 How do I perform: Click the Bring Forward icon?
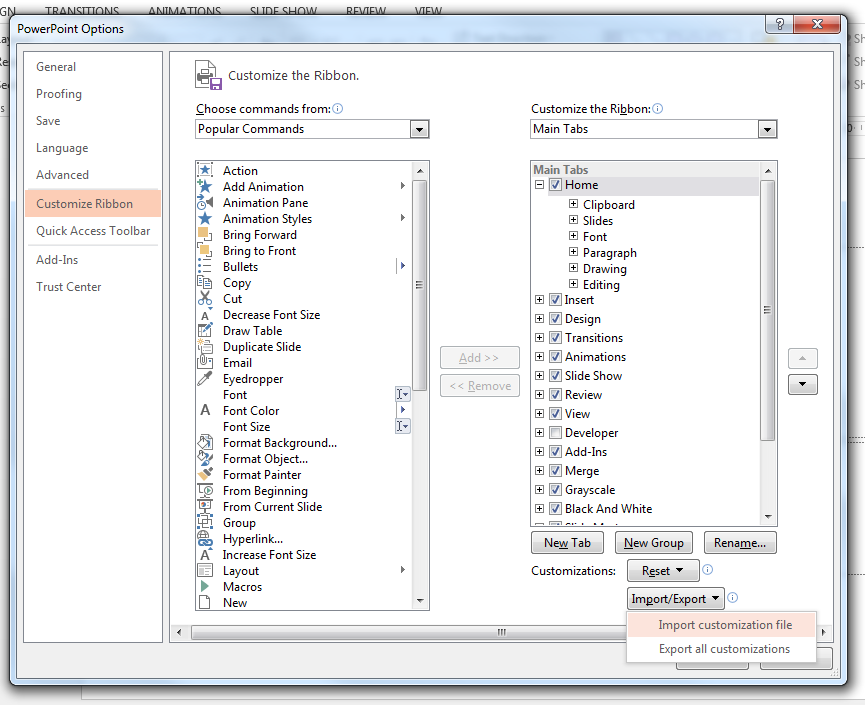click(x=205, y=234)
